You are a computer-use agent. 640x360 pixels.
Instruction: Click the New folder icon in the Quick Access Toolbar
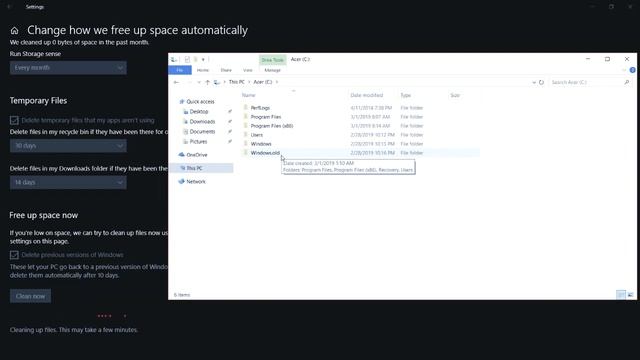(x=196, y=60)
